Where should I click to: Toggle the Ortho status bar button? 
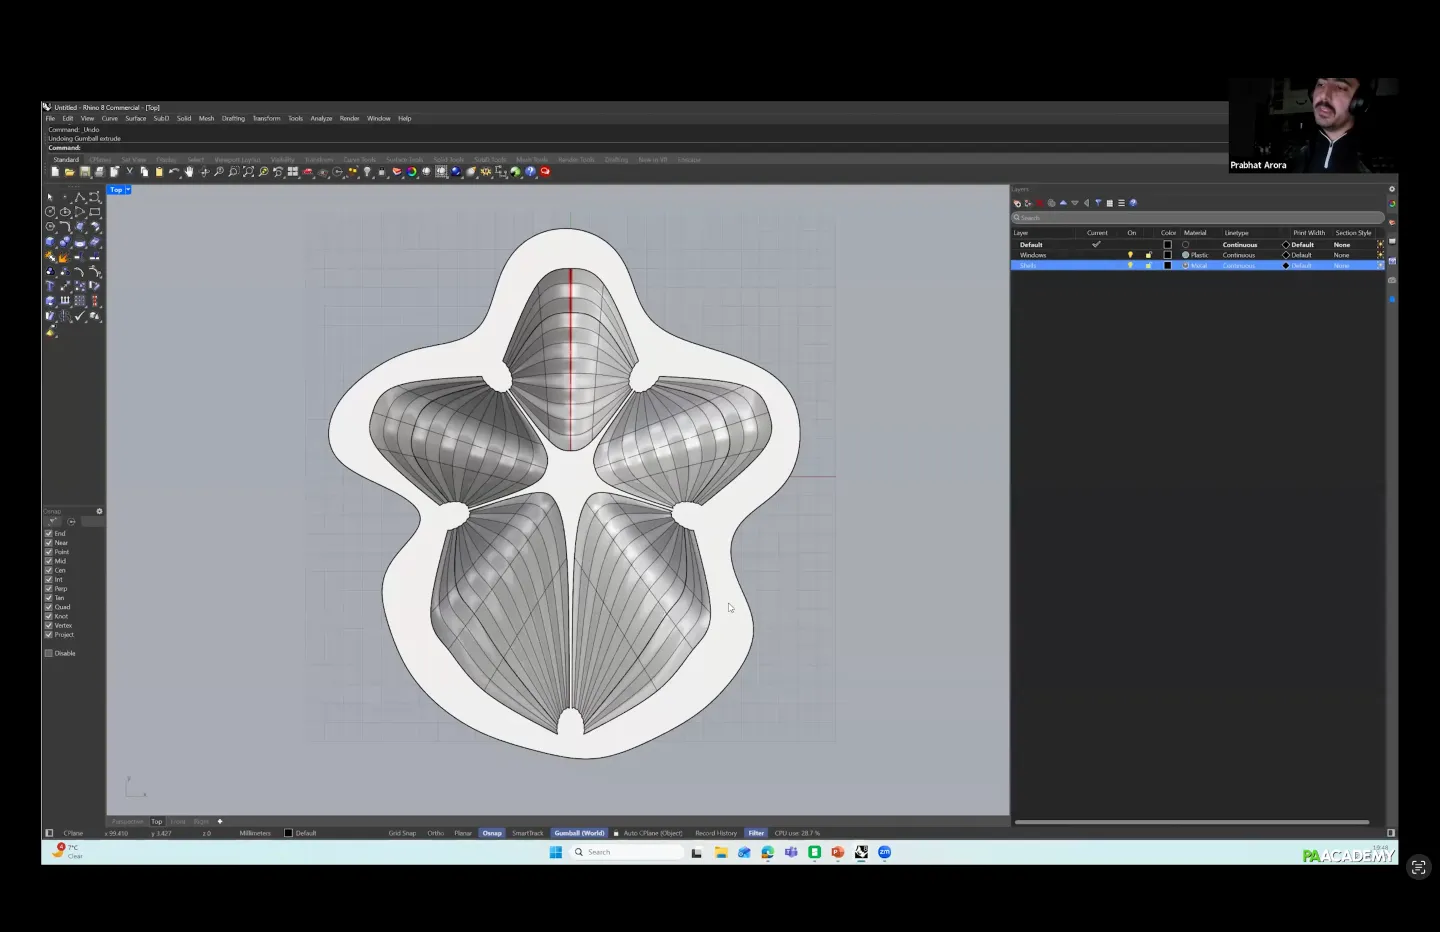point(436,833)
